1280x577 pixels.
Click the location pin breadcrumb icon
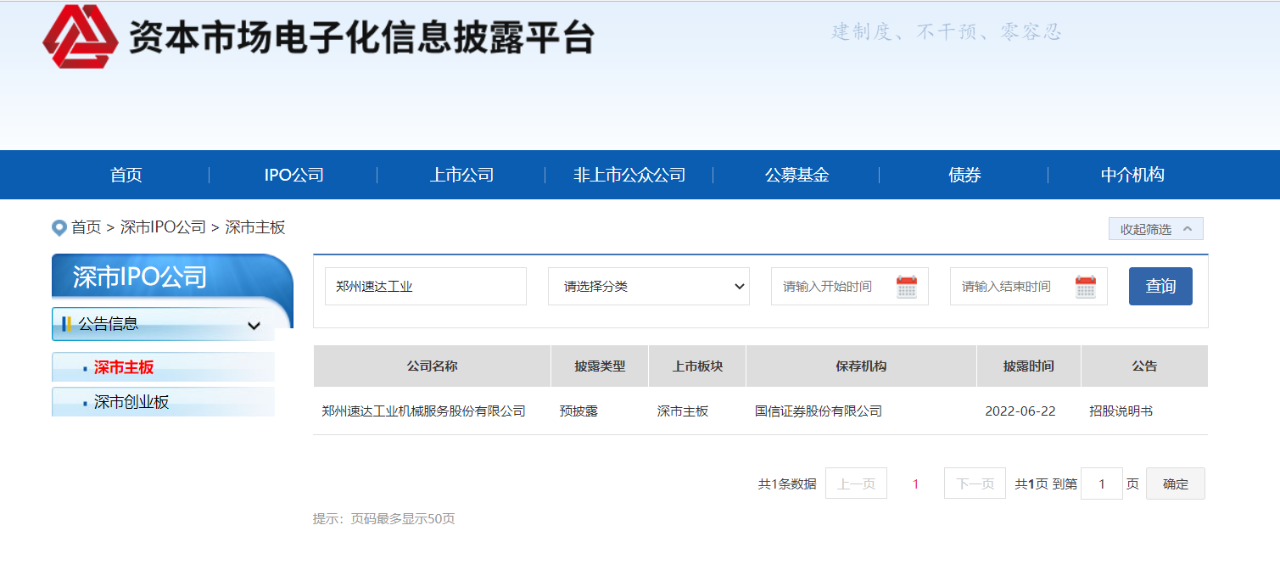click(59, 228)
